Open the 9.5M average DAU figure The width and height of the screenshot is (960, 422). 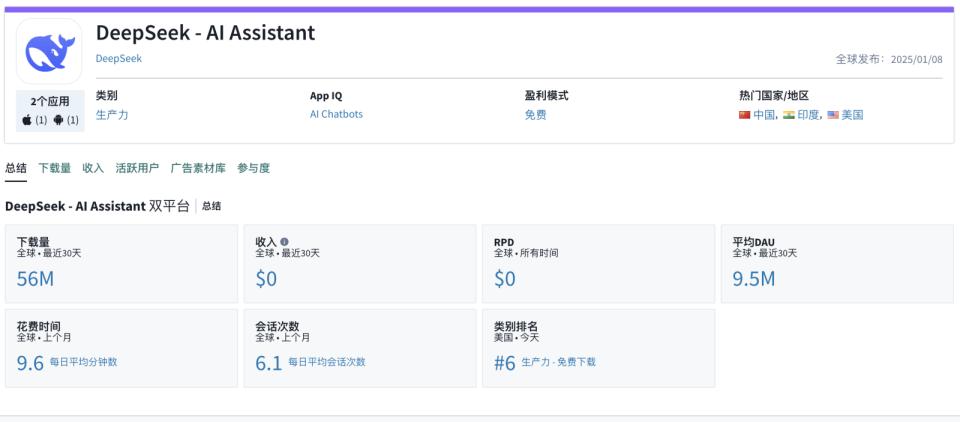[753, 279]
